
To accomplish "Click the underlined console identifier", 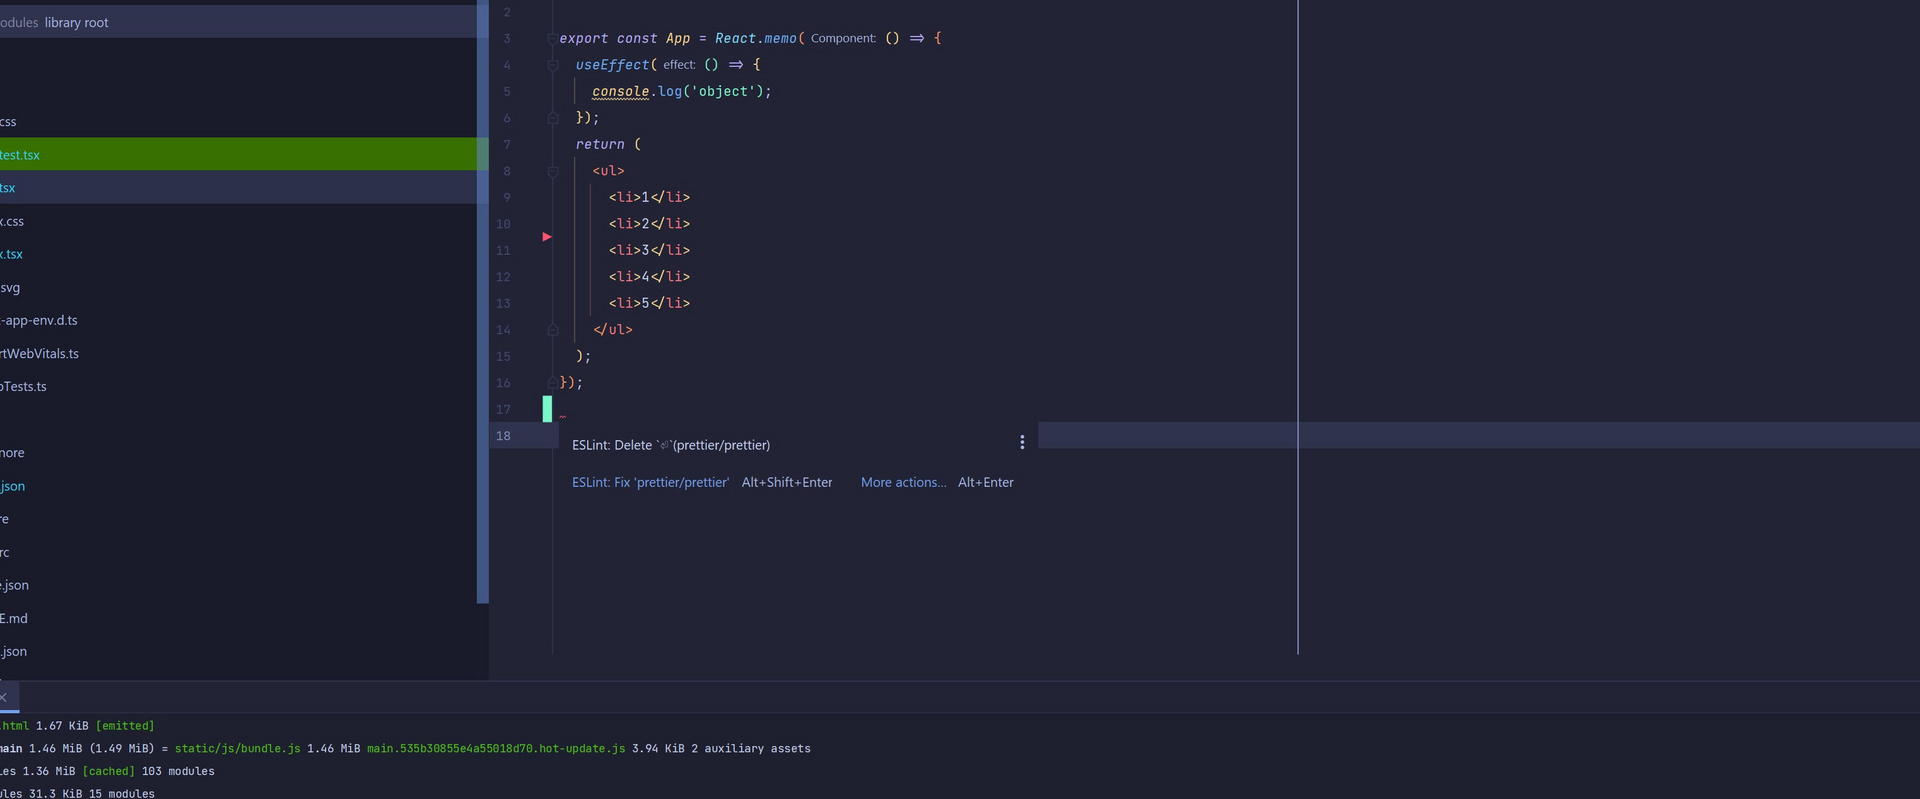I will coord(620,91).
